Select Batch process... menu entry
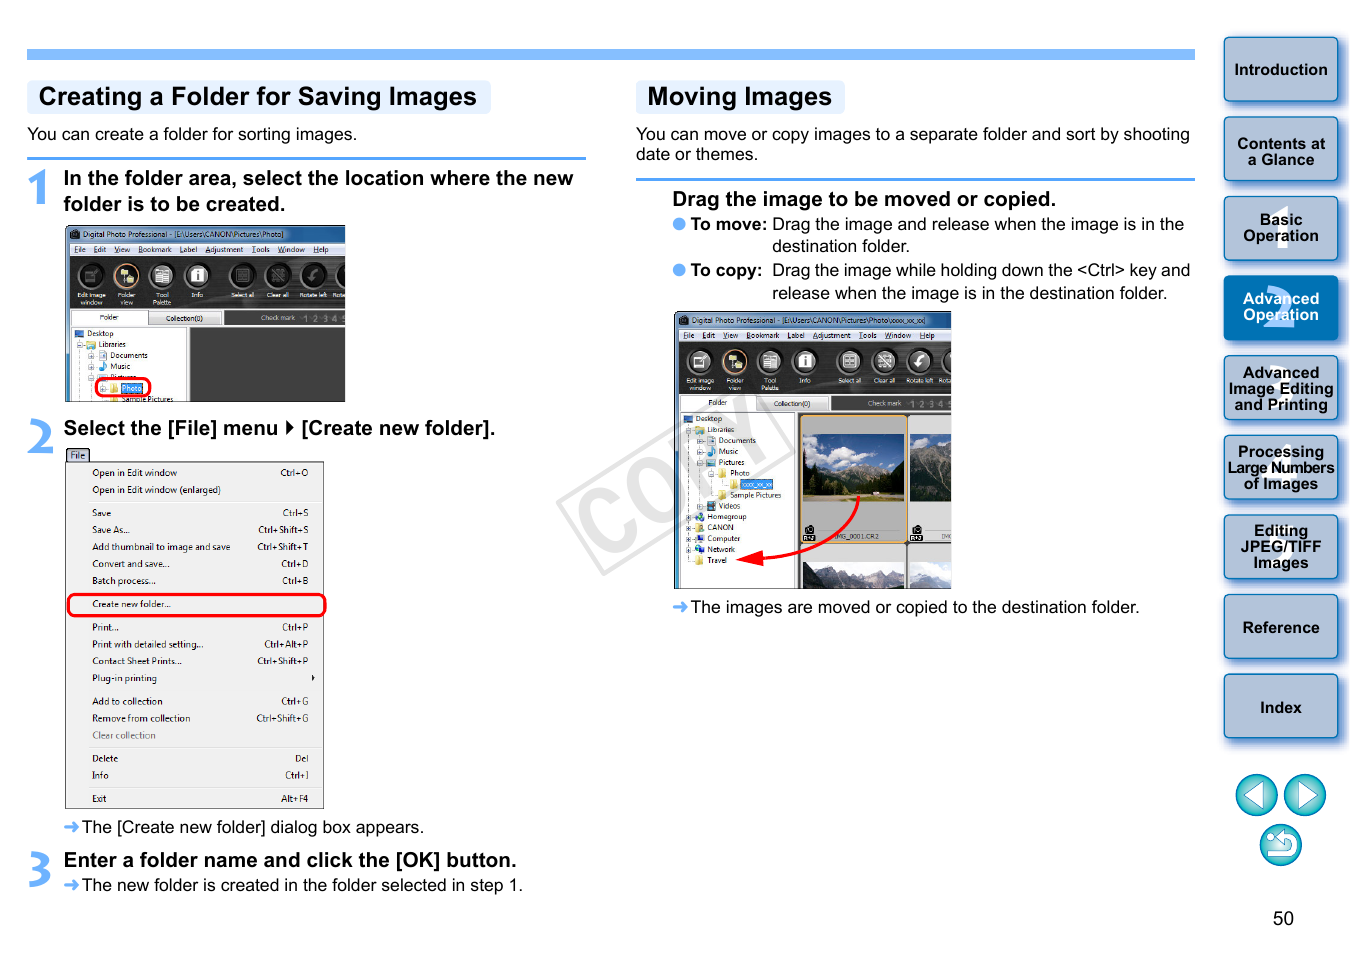Screen dimensions: 1350x954 124,581
